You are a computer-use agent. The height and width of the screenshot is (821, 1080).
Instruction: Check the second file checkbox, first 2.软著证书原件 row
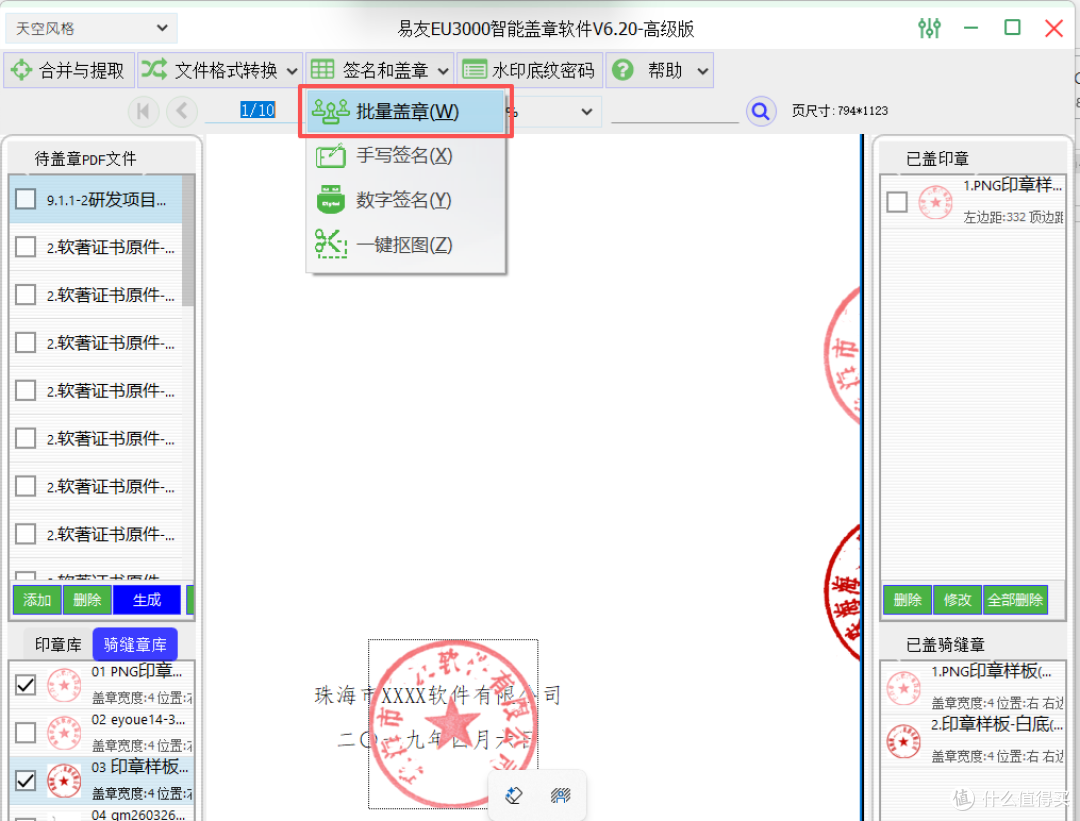tap(25, 247)
